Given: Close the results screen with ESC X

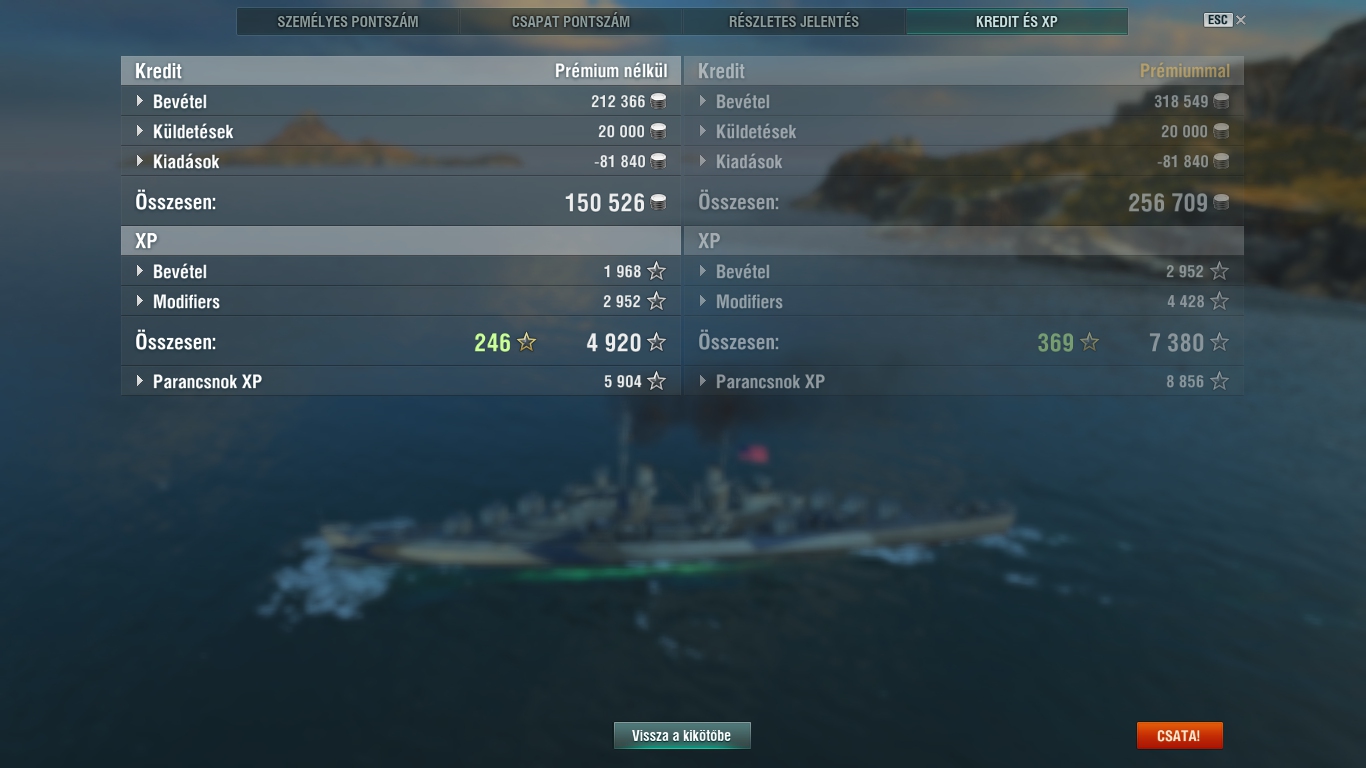Looking at the screenshot, I should 1225,20.
